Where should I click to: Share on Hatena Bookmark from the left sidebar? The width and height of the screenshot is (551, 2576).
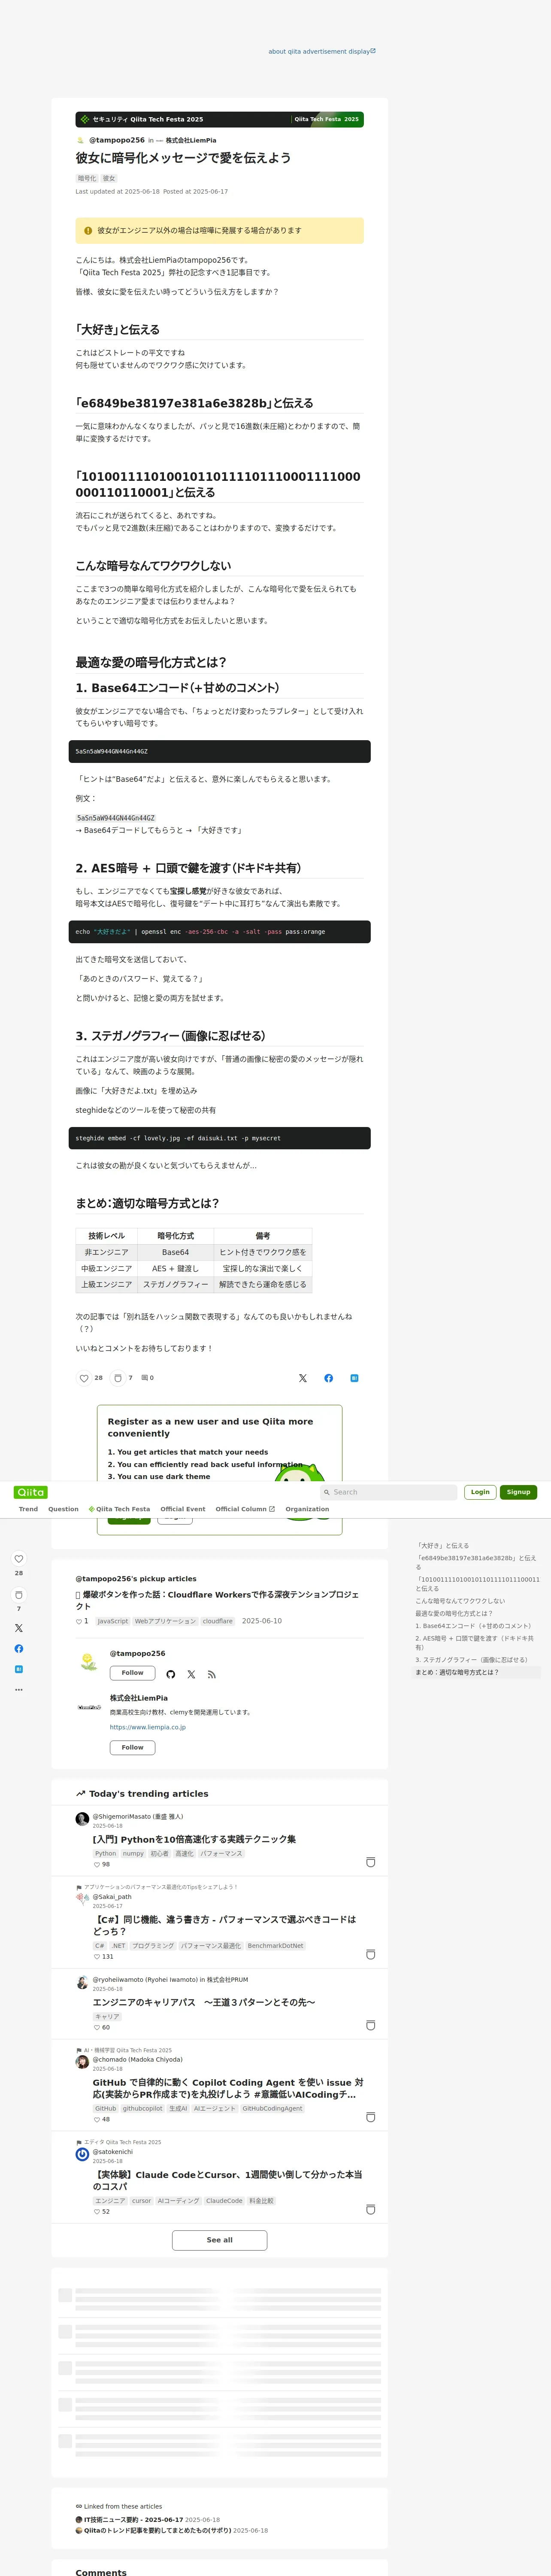(x=18, y=1669)
